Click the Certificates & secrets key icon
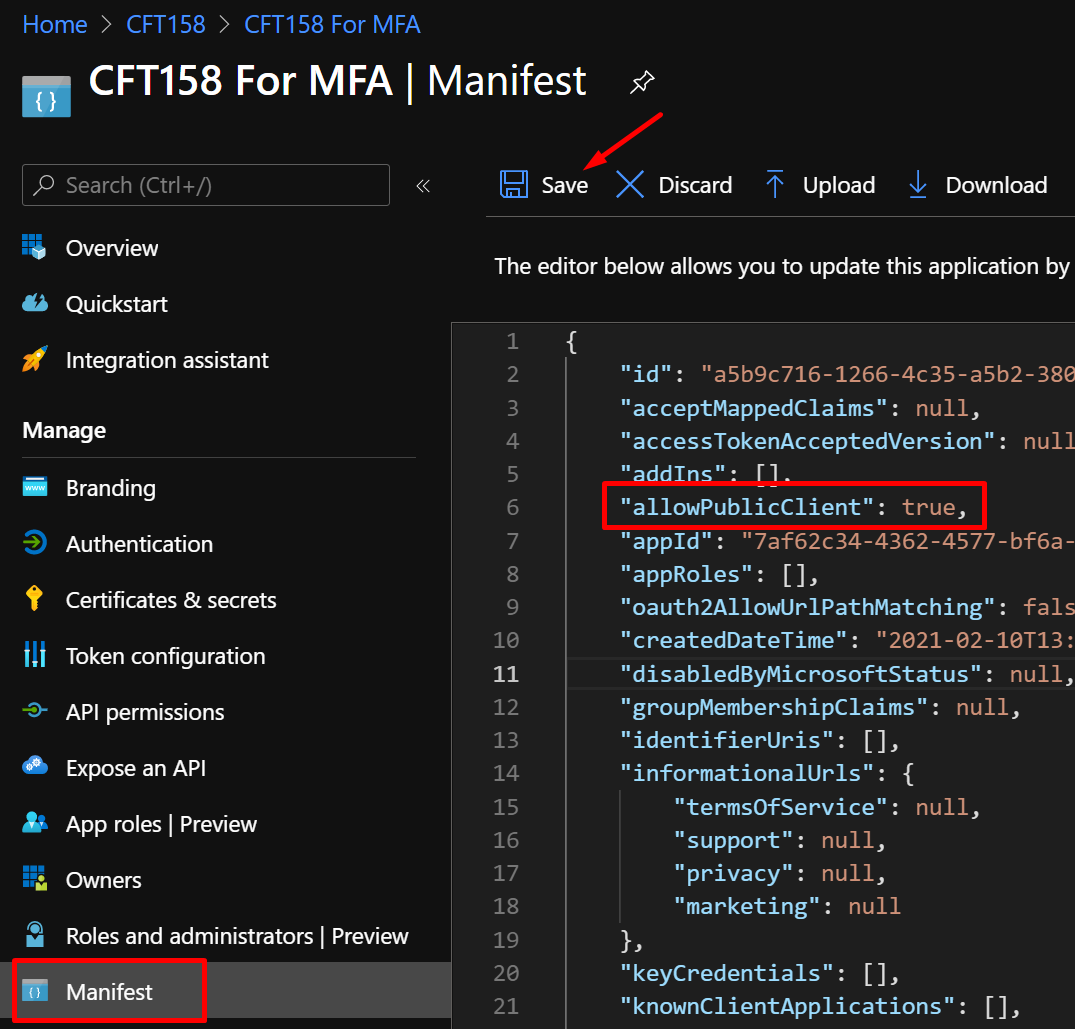The image size is (1075, 1029). click(35, 600)
